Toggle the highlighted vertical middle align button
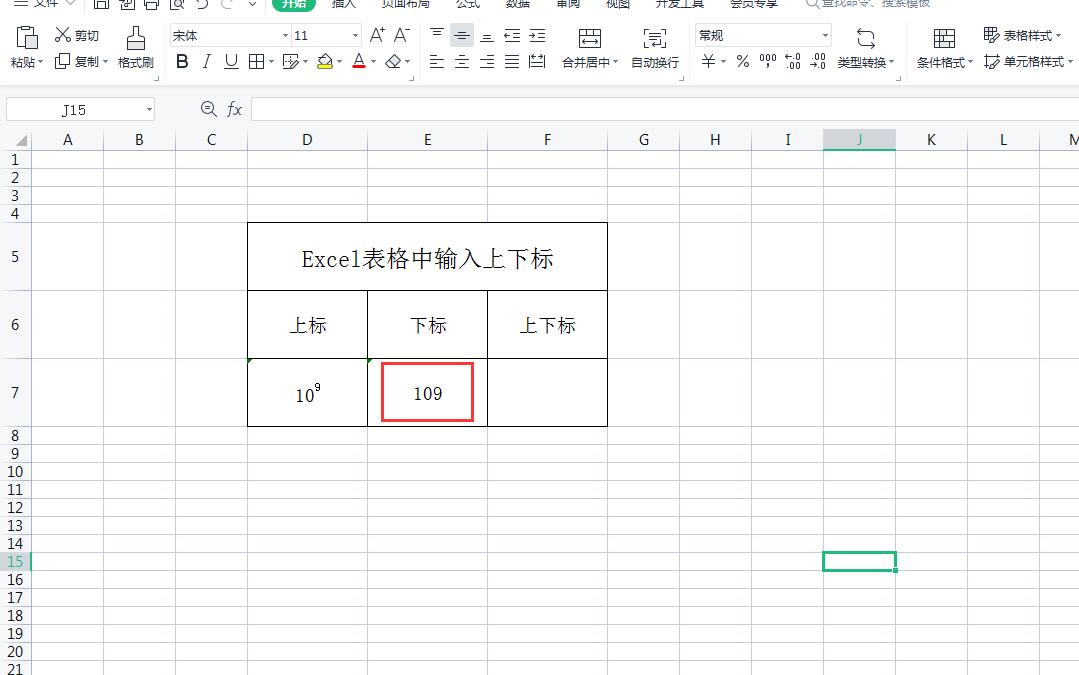Screen dimensions: 1079x675 pos(462,35)
